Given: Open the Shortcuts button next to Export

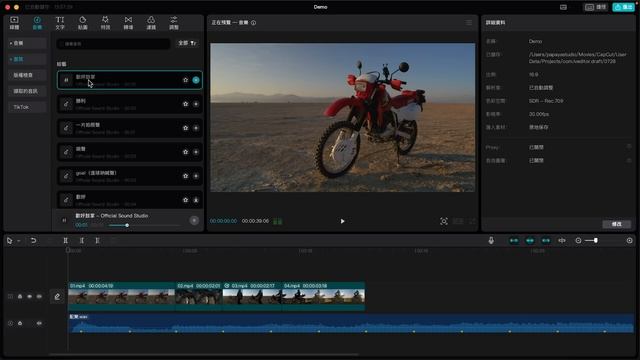Looking at the screenshot, I should (596, 7).
